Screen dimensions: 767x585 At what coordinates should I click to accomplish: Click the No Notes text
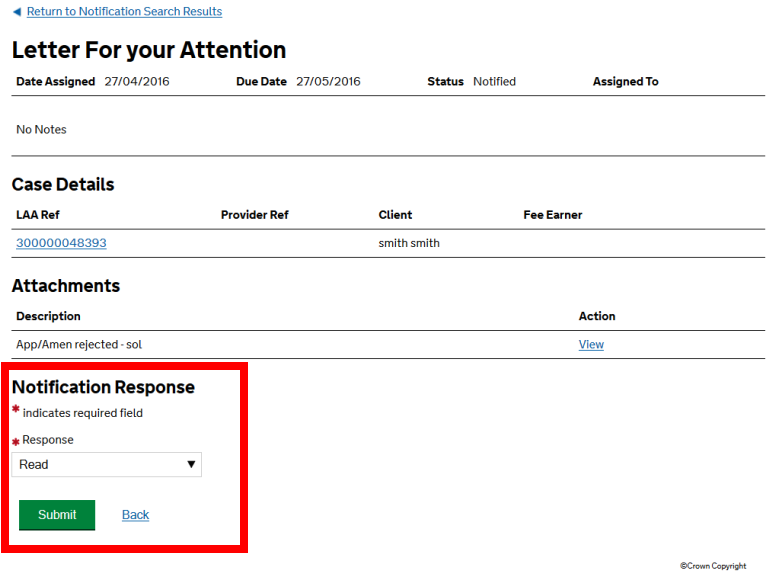click(41, 130)
